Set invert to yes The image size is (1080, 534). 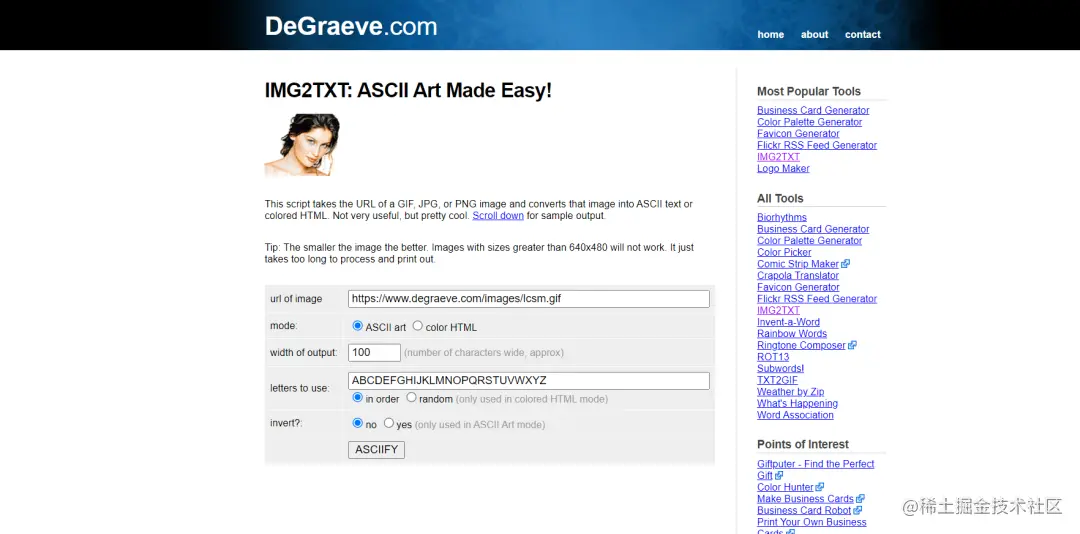click(x=388, y=423)
